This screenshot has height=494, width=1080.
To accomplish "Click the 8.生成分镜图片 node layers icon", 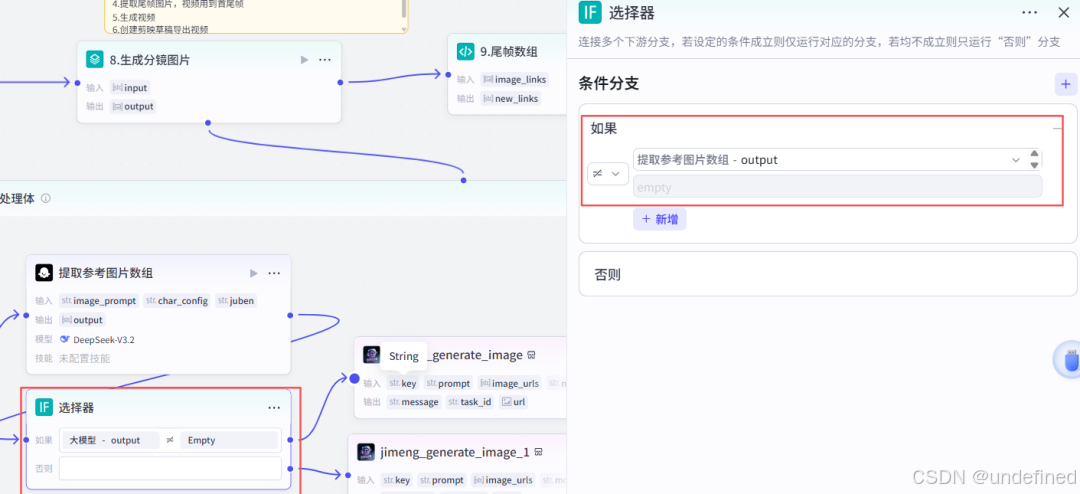I will [x=94, y=59].
